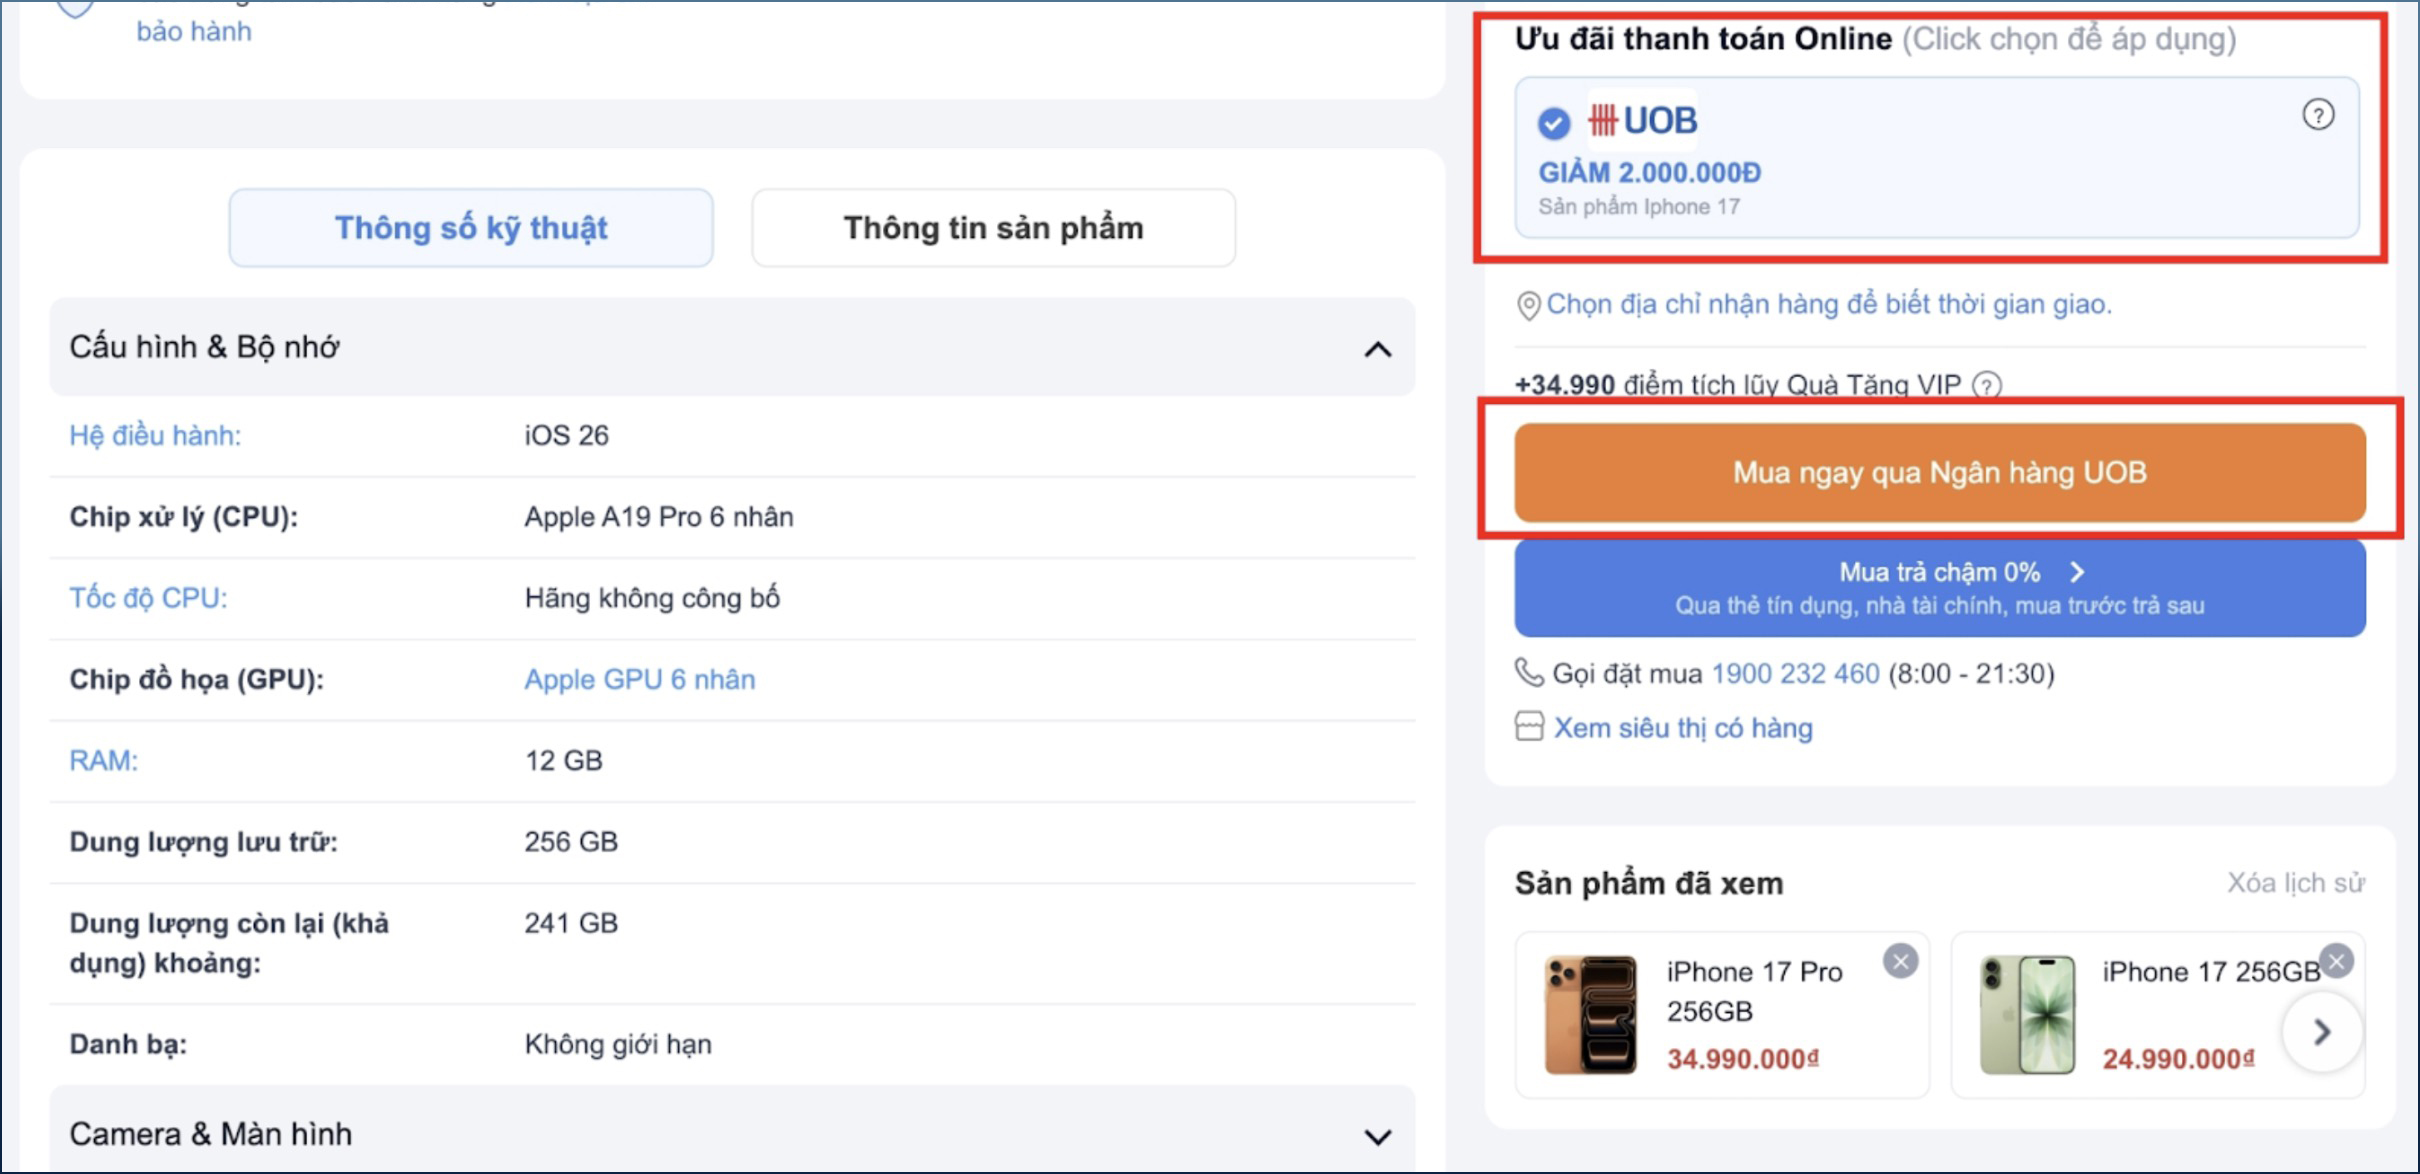Click Xóa lịch sử to clear history
2420x1174 pixels.
pyautogui.click(x=2295, y=883)
